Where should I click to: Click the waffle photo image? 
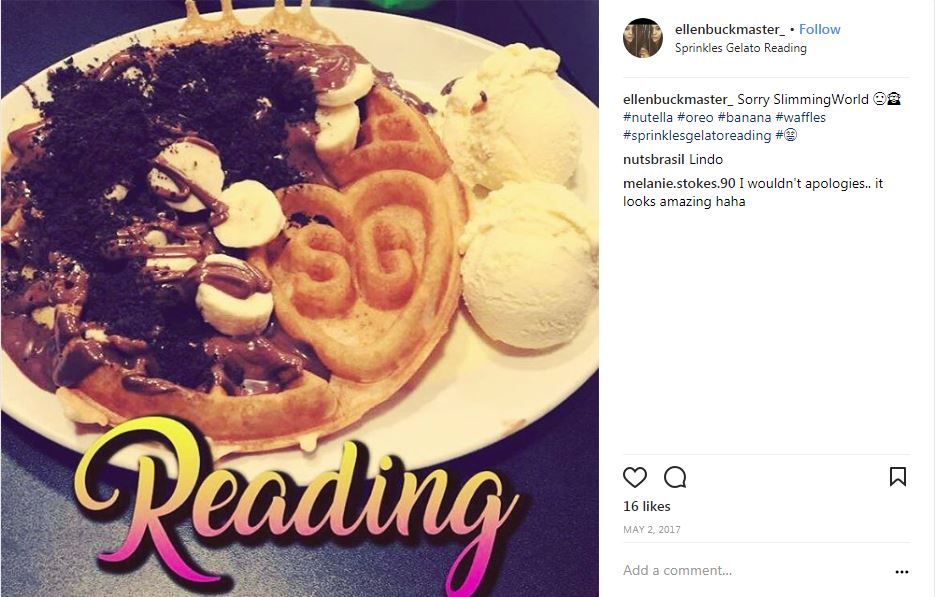[x=299, y=298]
